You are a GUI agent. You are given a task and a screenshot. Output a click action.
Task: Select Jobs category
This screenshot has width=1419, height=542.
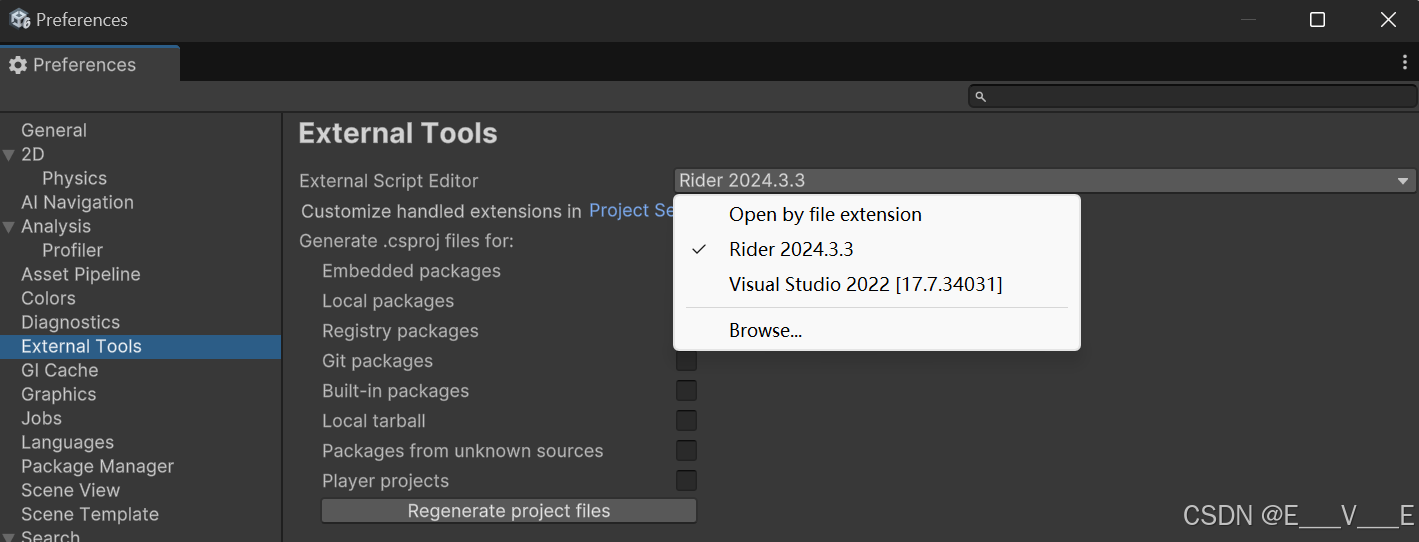pos(41,419)
